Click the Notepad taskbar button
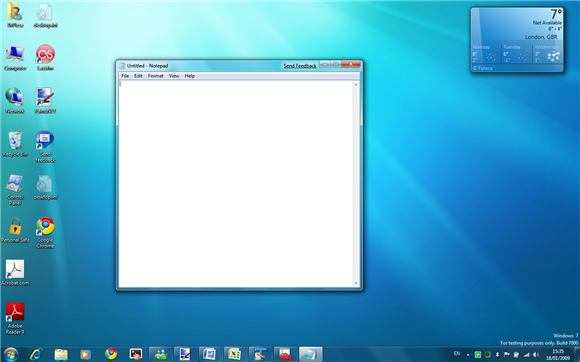This screenshot has width=580, height=362. 310,355
